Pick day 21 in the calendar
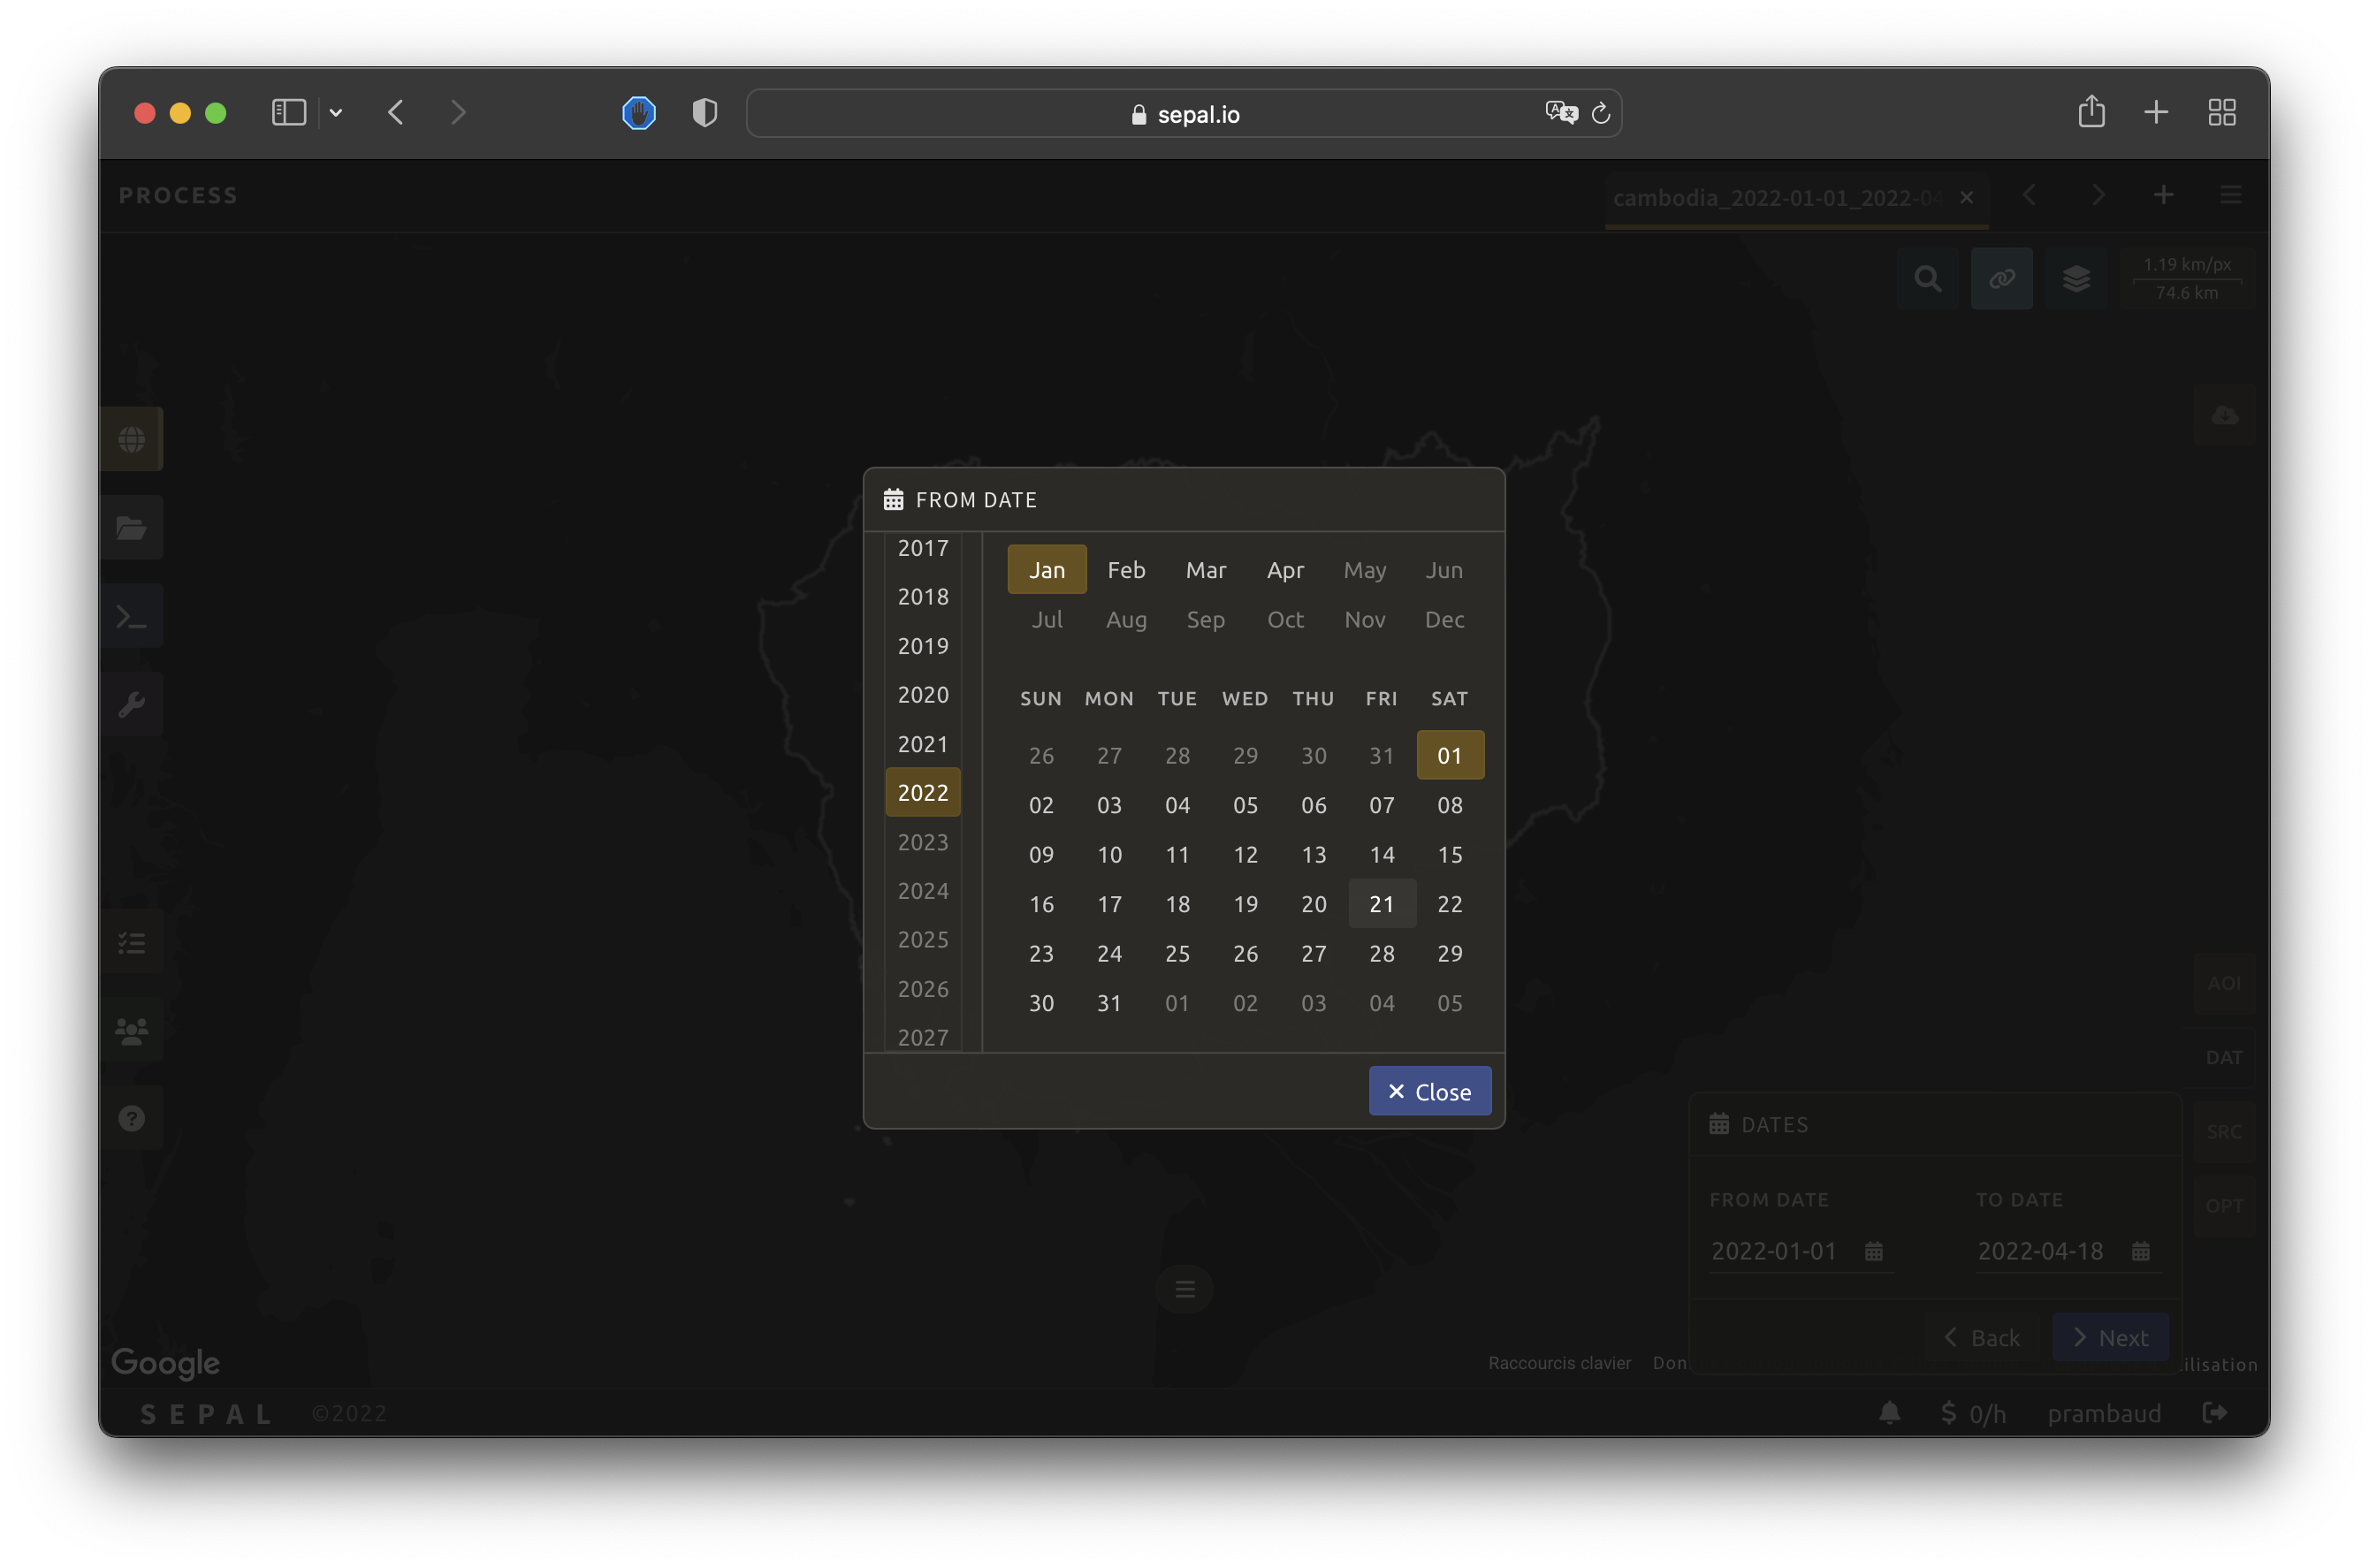Image resolution: width=2369 pixels, height=1568 pixels. (x=1381, y=904)
